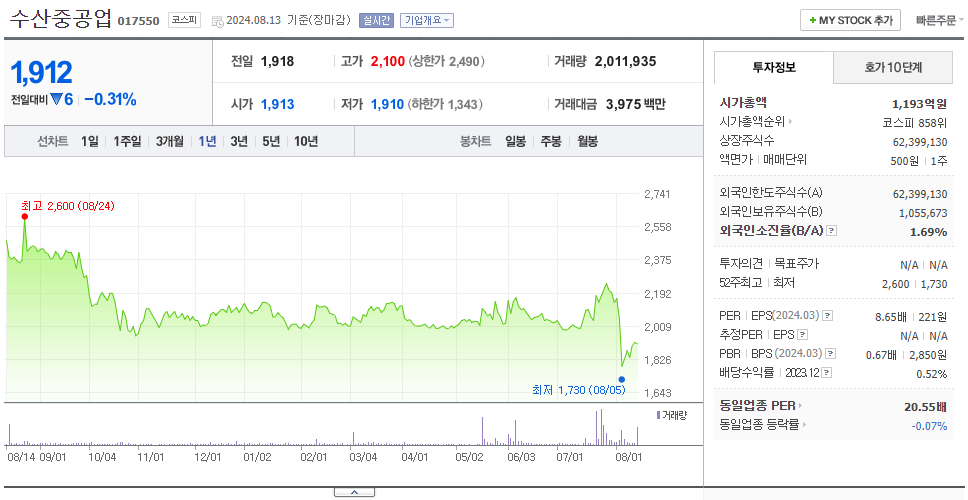
Task: Click the 코스피 market badge
Action: tap(184, 20)
